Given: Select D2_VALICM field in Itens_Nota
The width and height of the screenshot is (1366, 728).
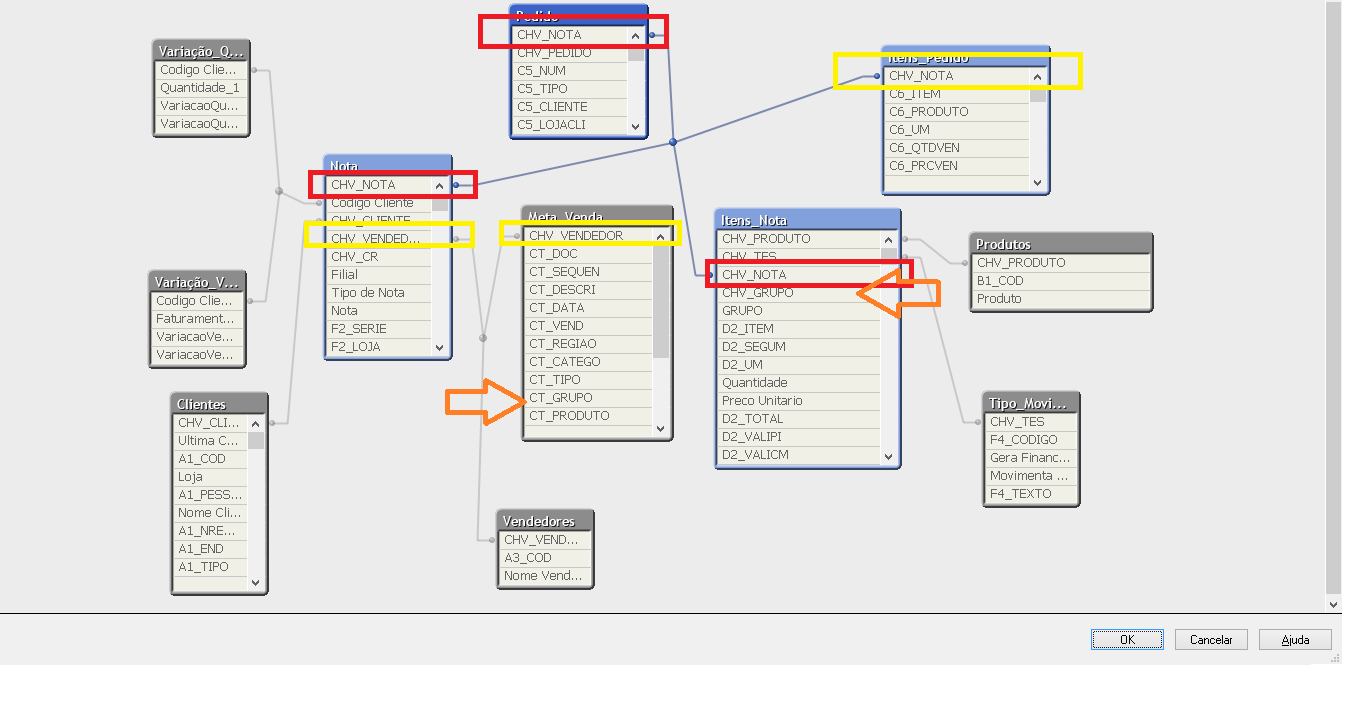Looking at the screenshot, I should (x=799, y=455).
